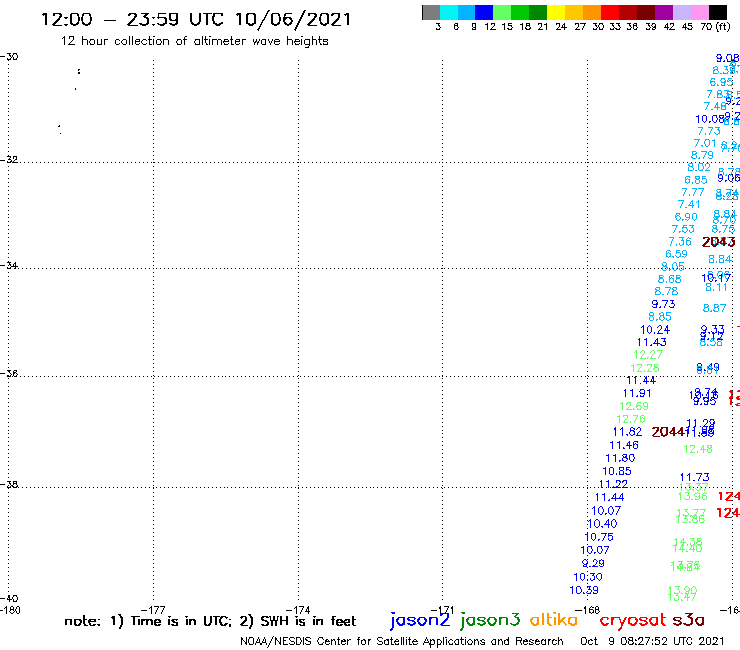Click green wave height value '12.48'

698,449
